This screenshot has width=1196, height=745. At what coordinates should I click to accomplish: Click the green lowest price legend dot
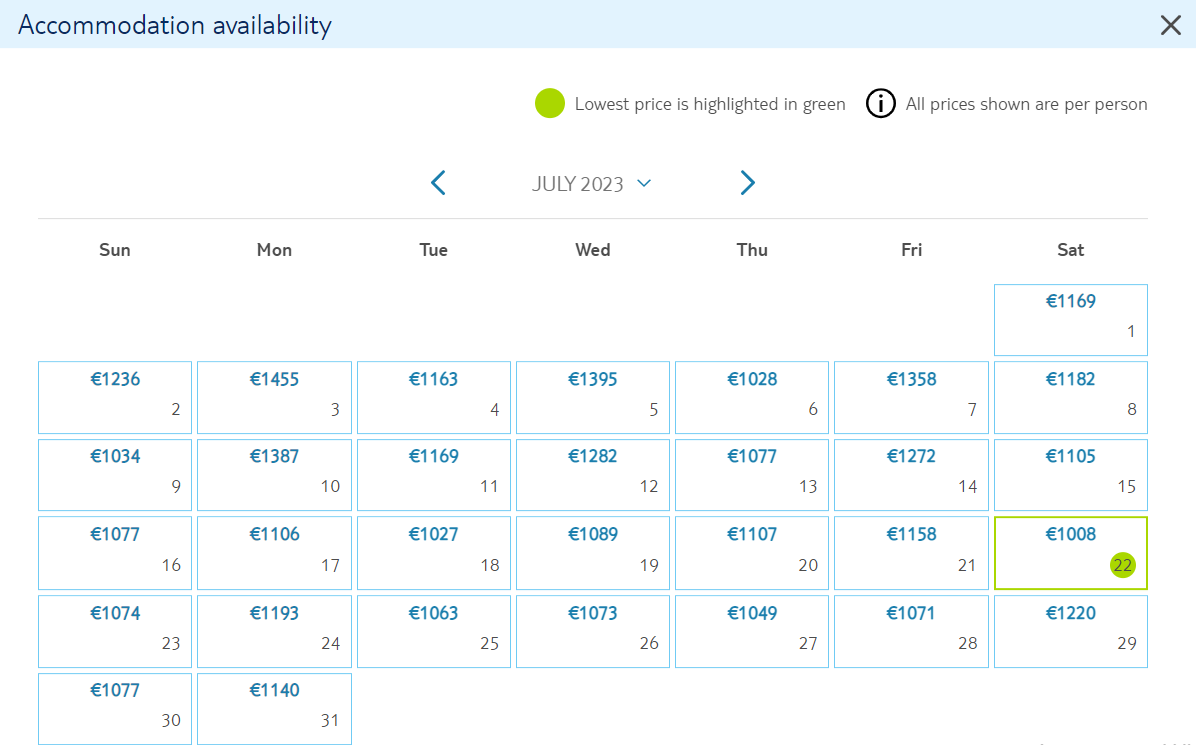[x=549, y=104]
